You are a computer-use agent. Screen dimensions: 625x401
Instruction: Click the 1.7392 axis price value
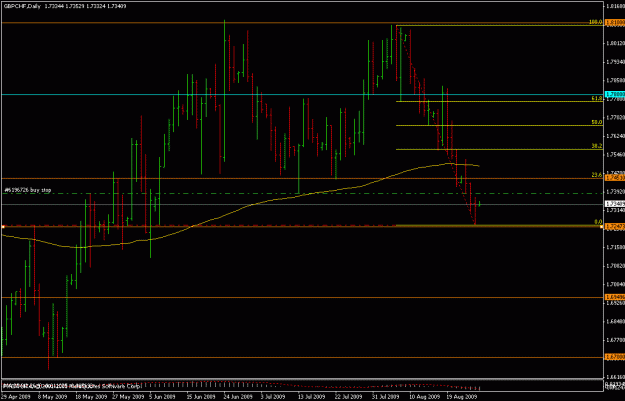615,192
